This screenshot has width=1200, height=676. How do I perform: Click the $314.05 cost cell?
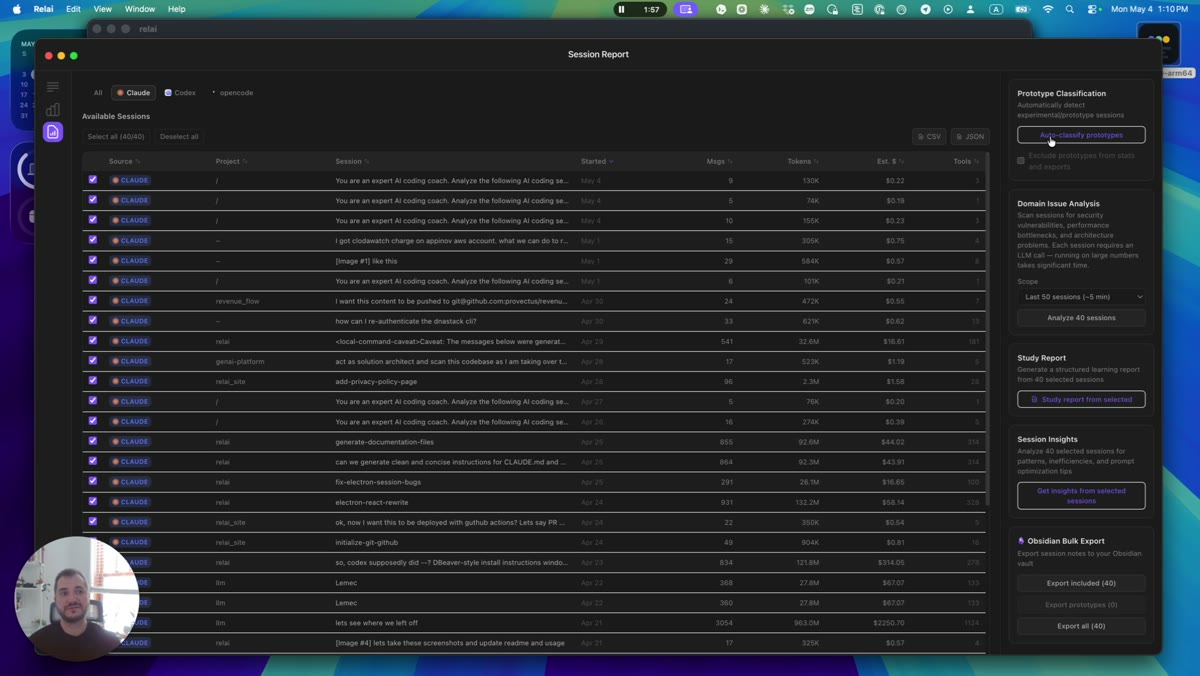click(x=888, y=562)
